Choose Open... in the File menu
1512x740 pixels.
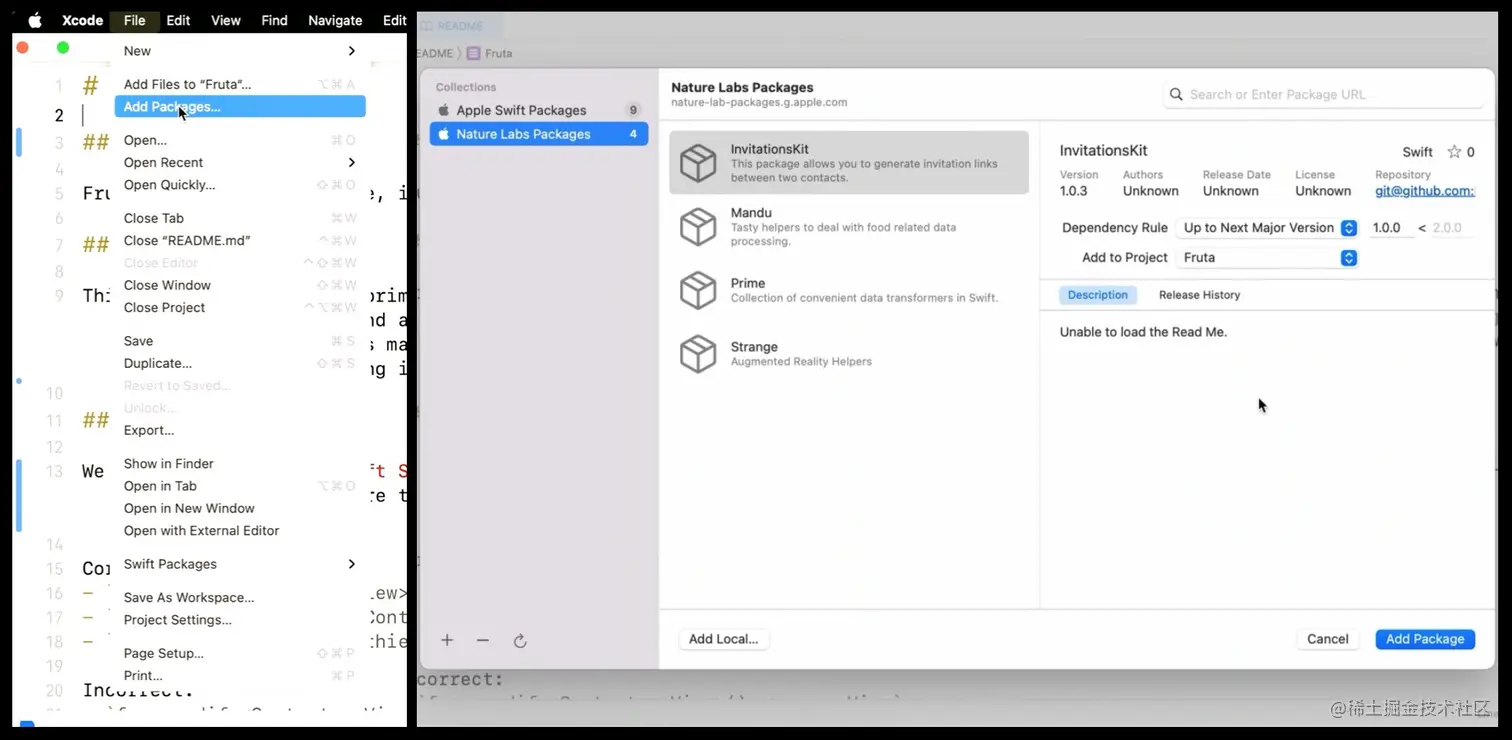point(240,140)
